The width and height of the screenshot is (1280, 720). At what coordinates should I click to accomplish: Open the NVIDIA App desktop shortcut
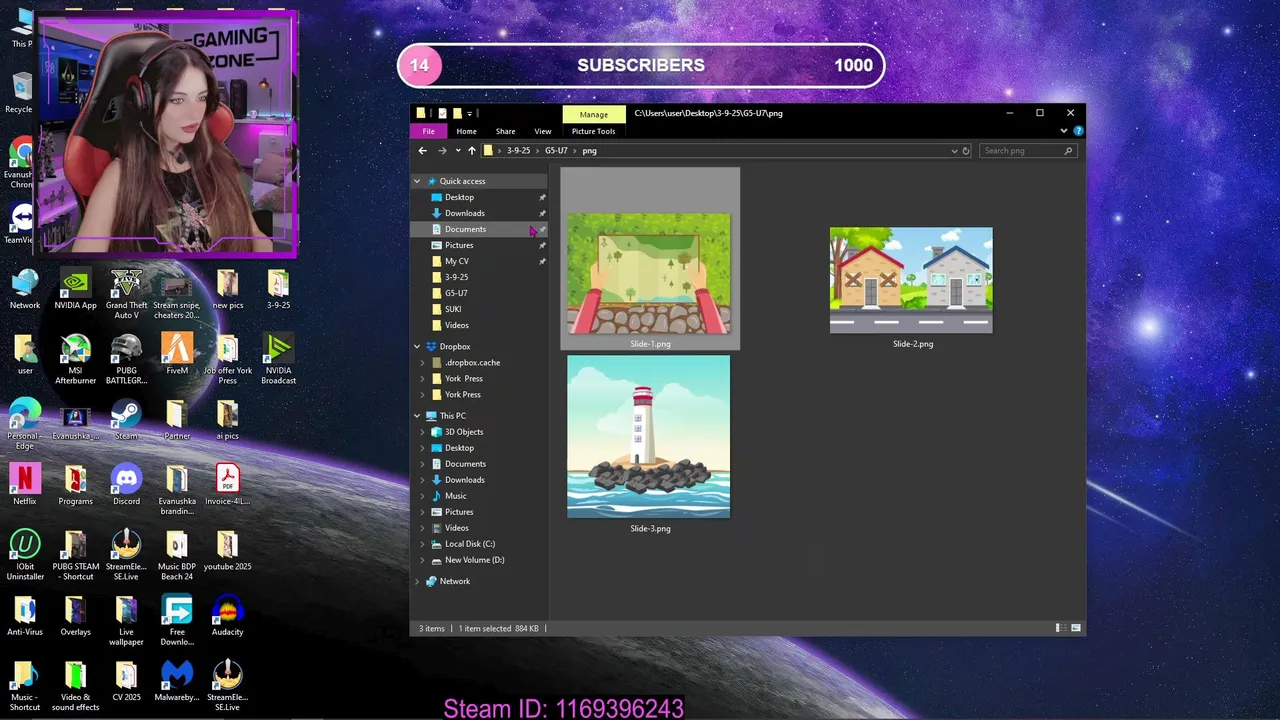[x=75, y=290]
